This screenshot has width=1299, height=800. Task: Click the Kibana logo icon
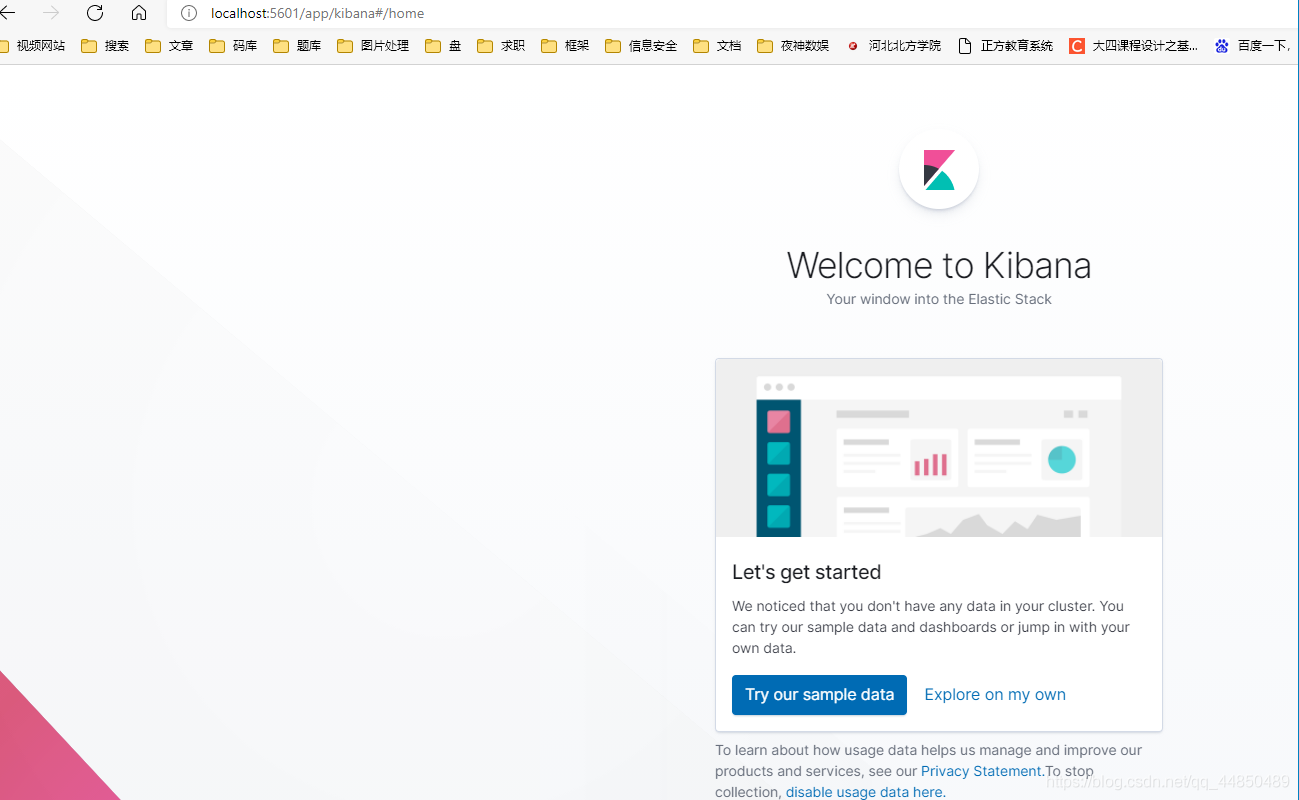pos(939,170)
